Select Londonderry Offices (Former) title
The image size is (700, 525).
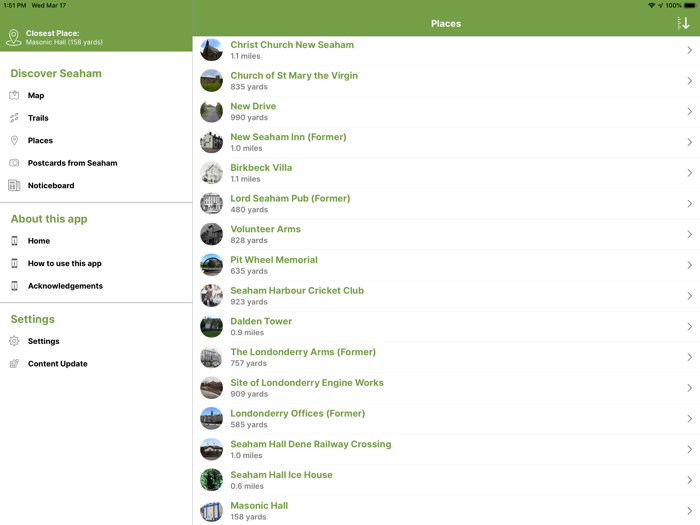click(x=298, y=413)
